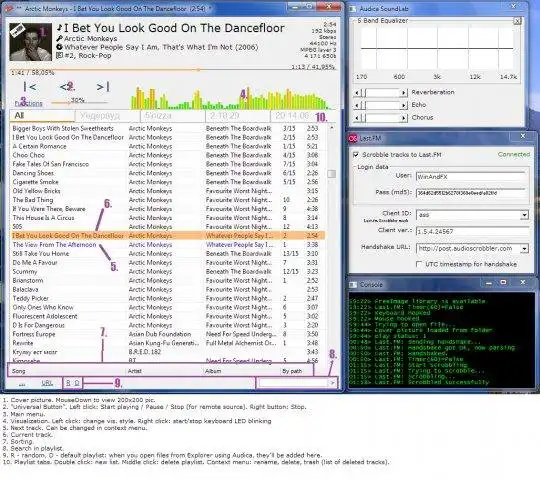
Task: Select 'Fake Tales Of San Francisco' track
Action: click(x=168, y=164)
